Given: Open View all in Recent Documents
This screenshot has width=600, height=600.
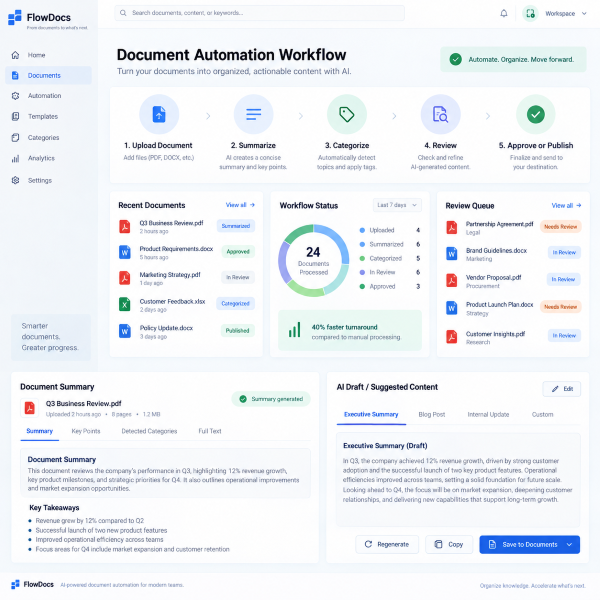Looking at the screenshot, I should 240,205.
